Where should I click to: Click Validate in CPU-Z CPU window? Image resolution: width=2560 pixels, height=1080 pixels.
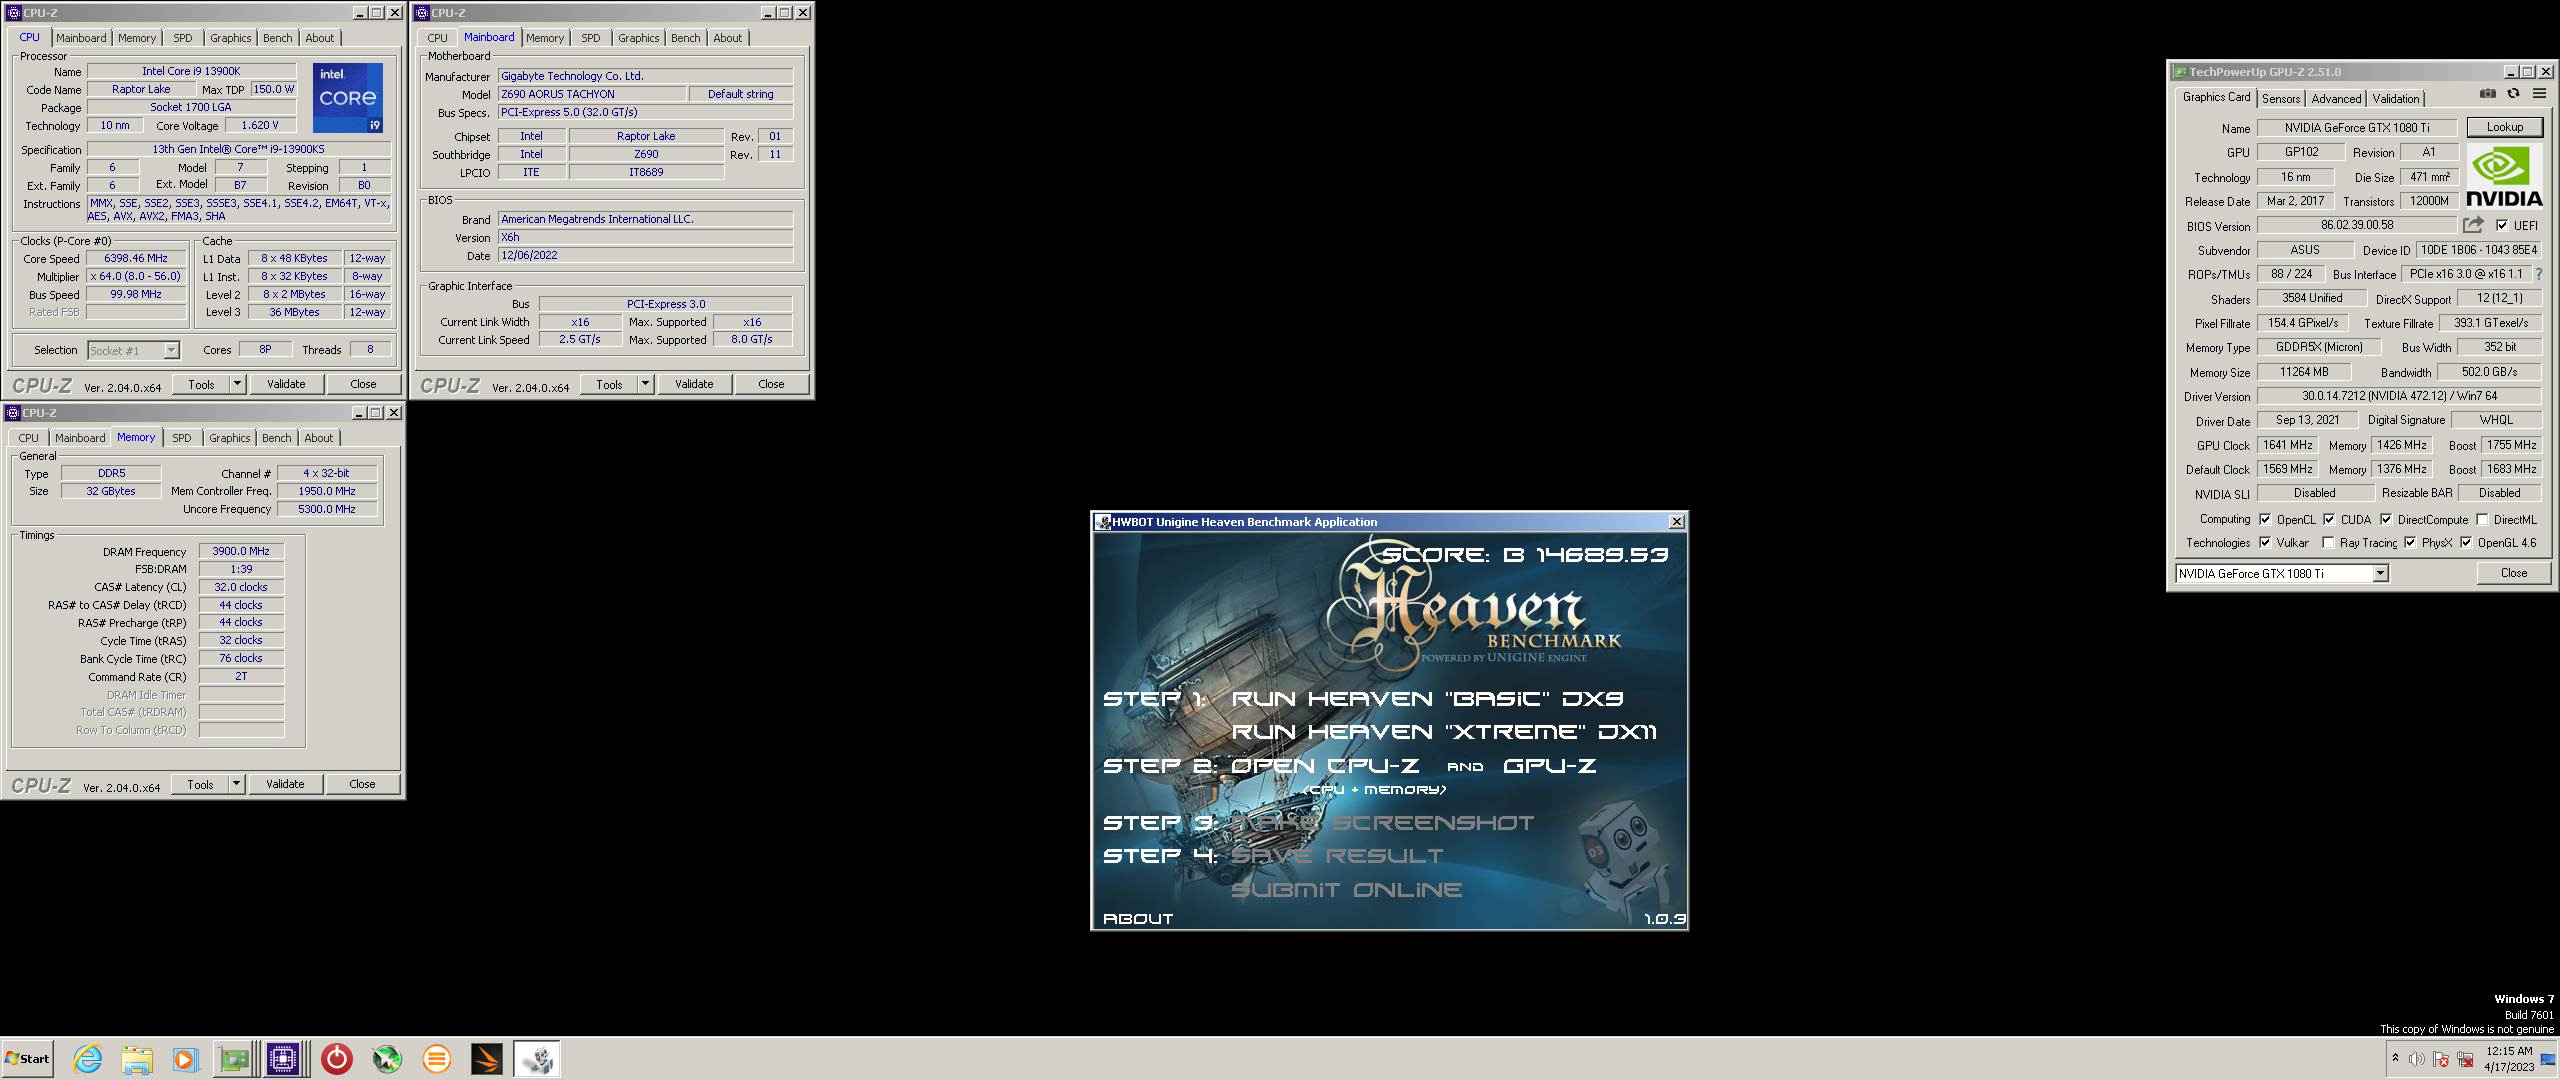pyautogui.click(x=286, y=384)
